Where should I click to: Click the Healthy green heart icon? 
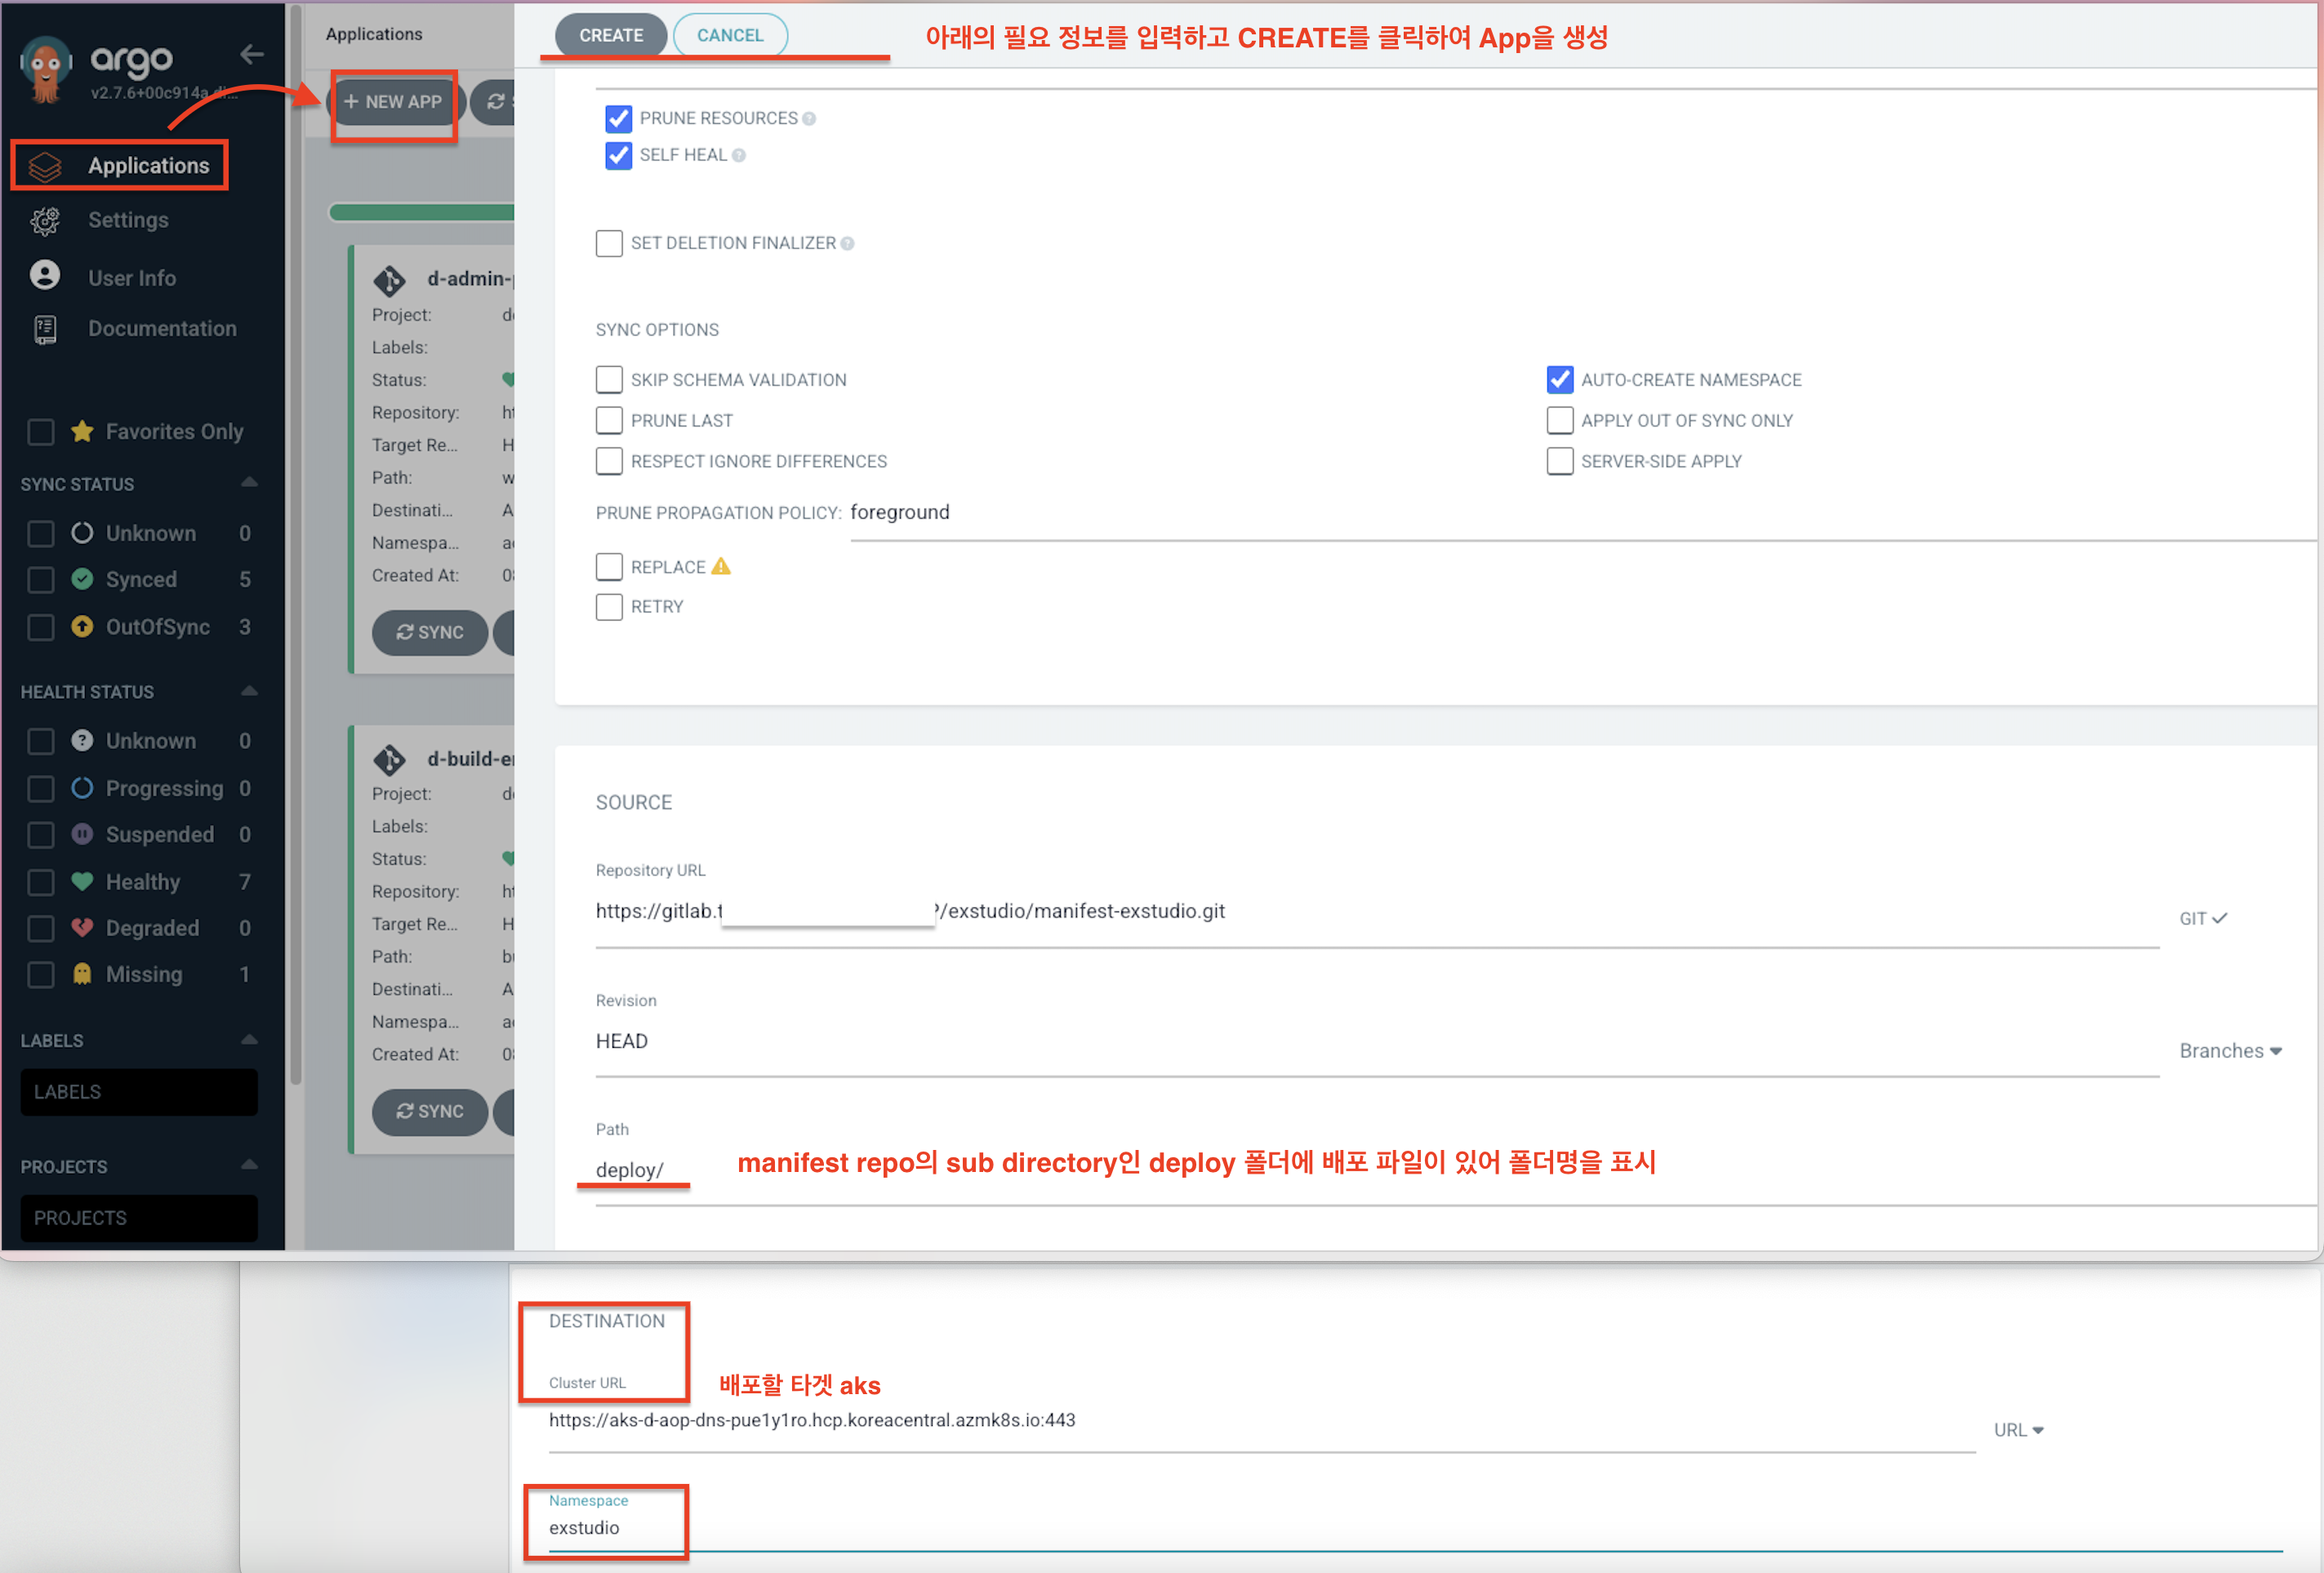[82, 881]
